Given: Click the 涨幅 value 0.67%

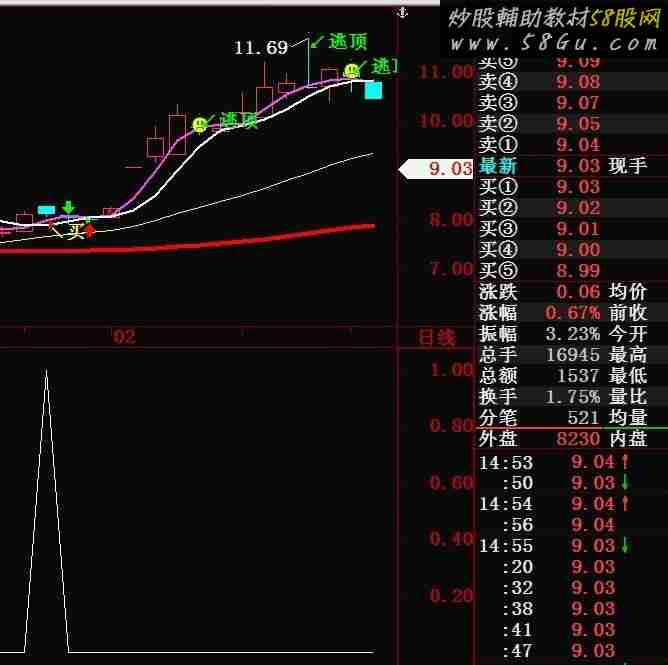Looking at the screenshot, I should point(573,313).
